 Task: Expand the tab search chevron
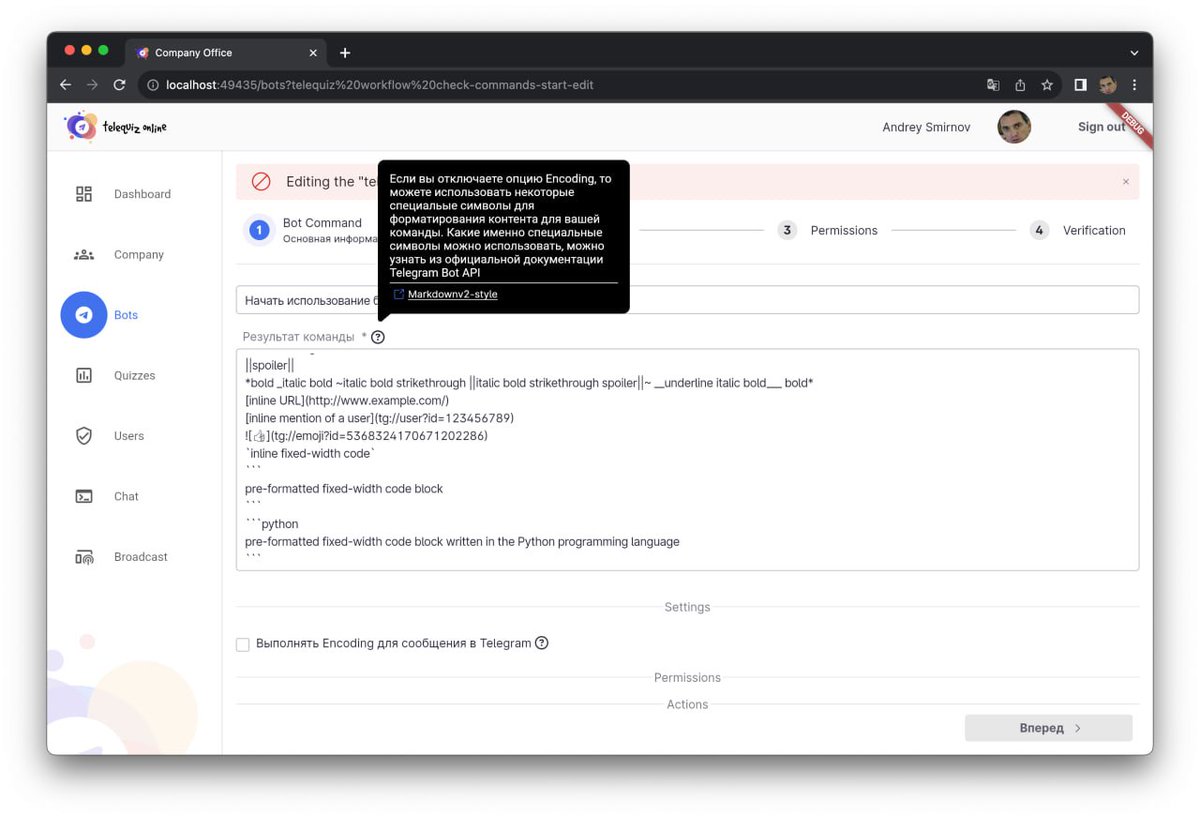[x=1134, y=53]
